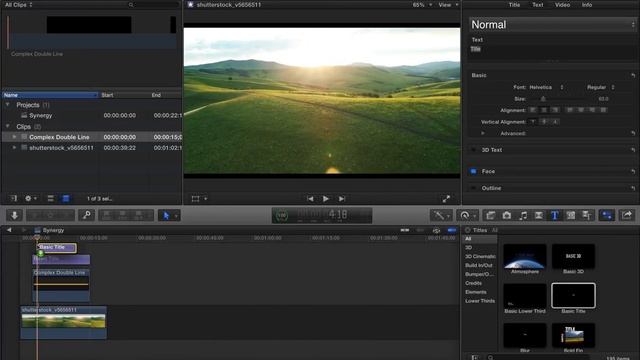Screen dimensions: 640x360
Task: Go back in timeline history
Action: coord(9,230)
